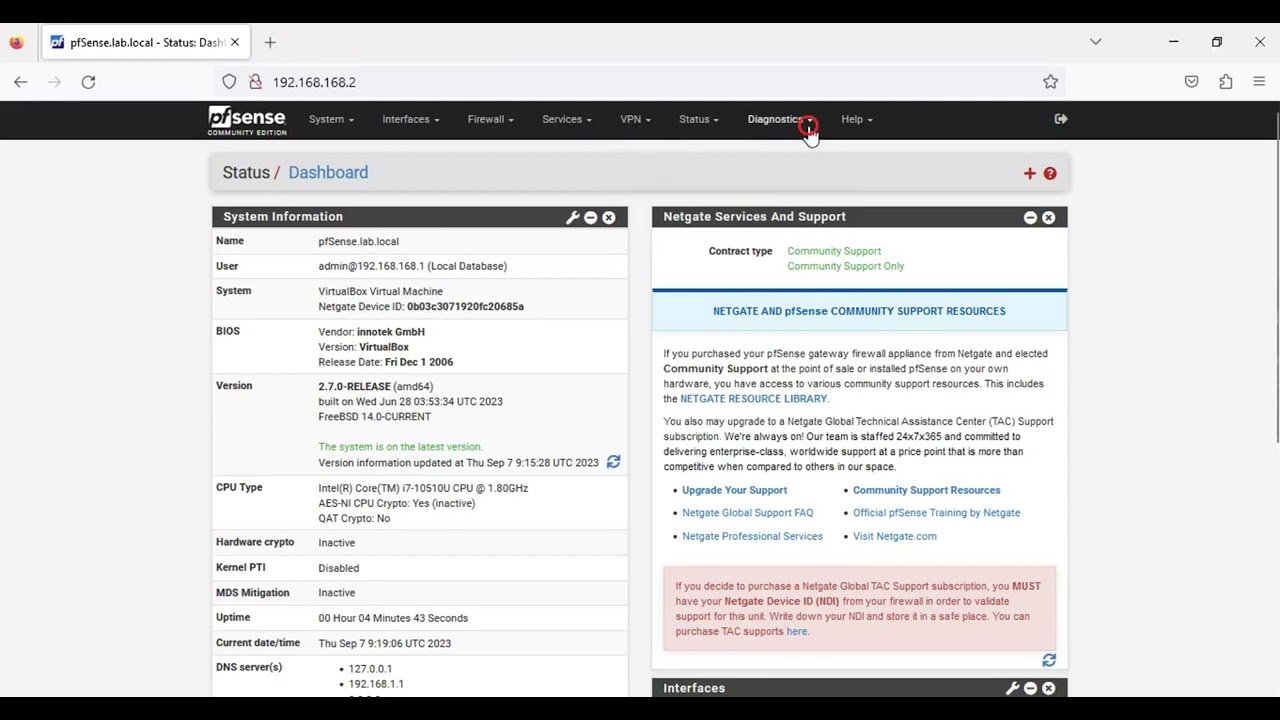Expand the Diagnostics menu
Screen dimensions: 1280x720
coord(780,119)
